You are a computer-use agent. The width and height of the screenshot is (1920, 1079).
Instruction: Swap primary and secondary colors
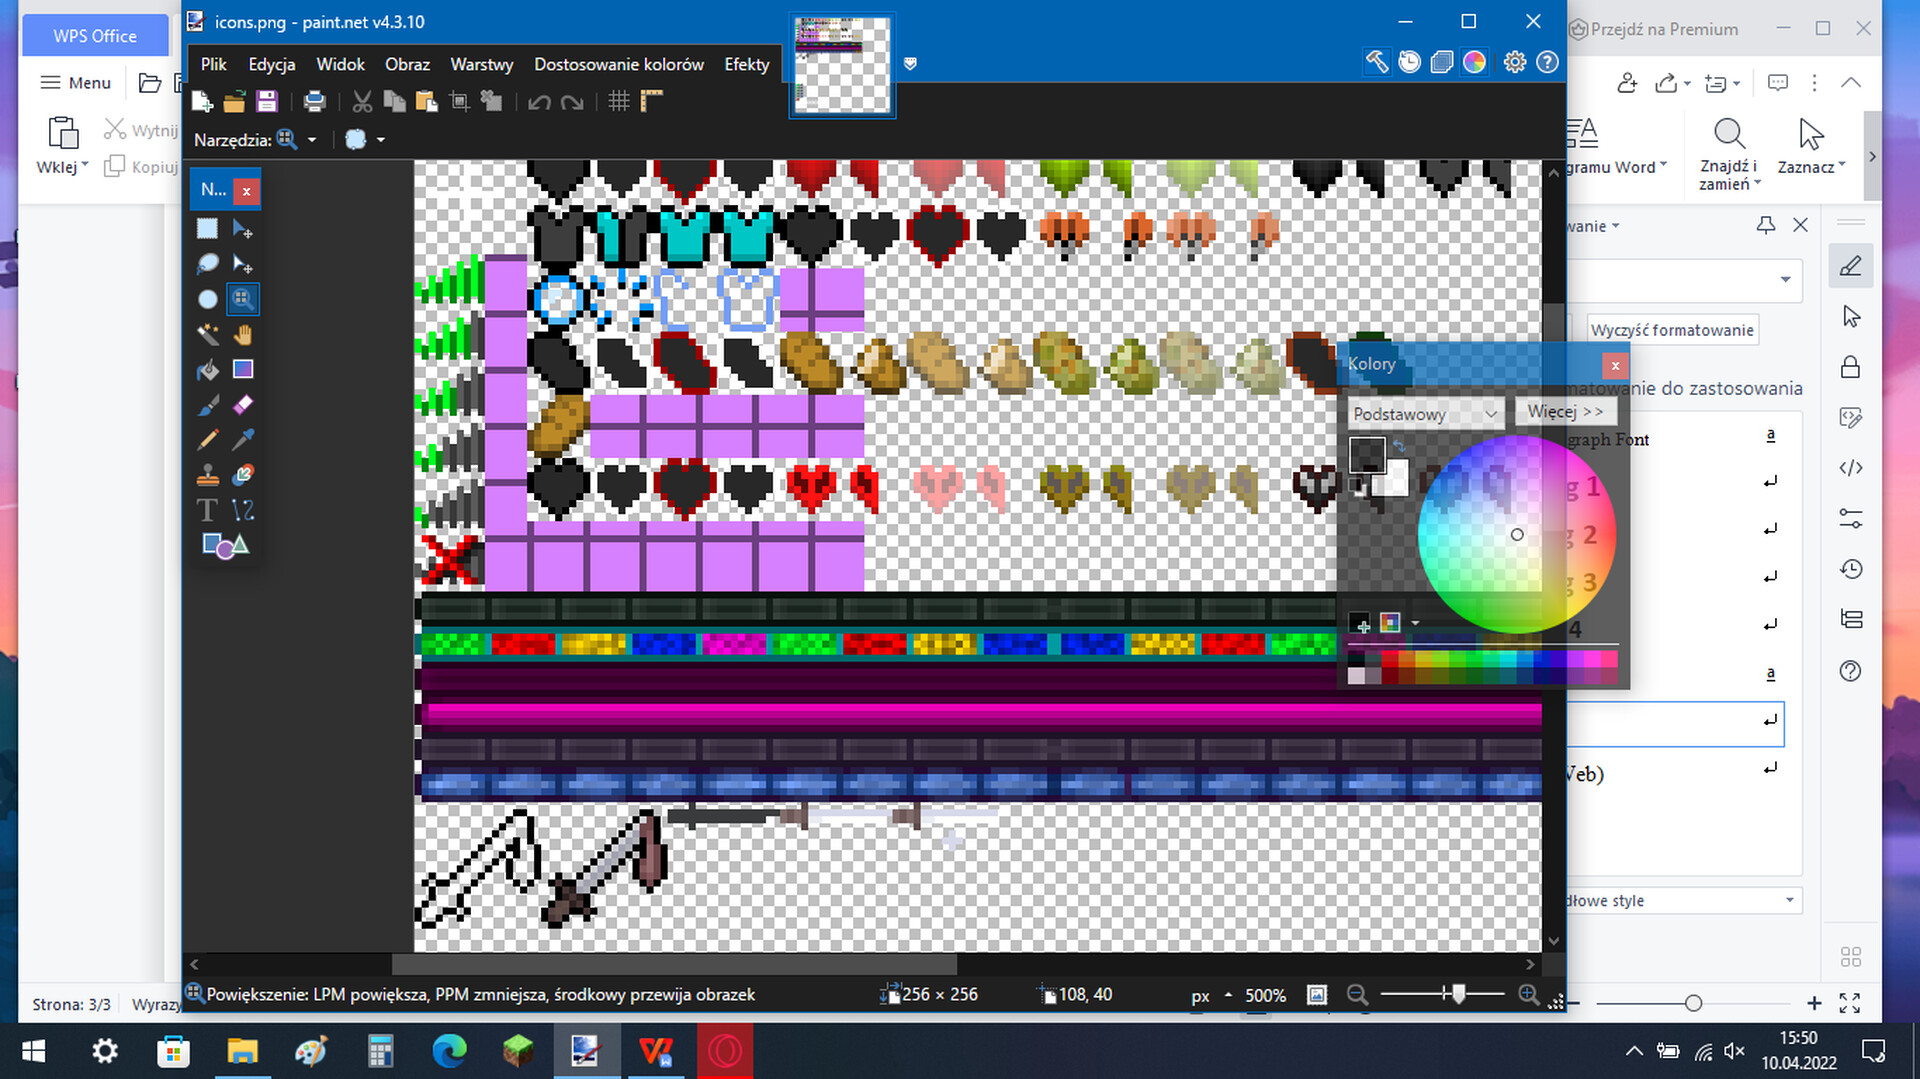[1399, 447]
